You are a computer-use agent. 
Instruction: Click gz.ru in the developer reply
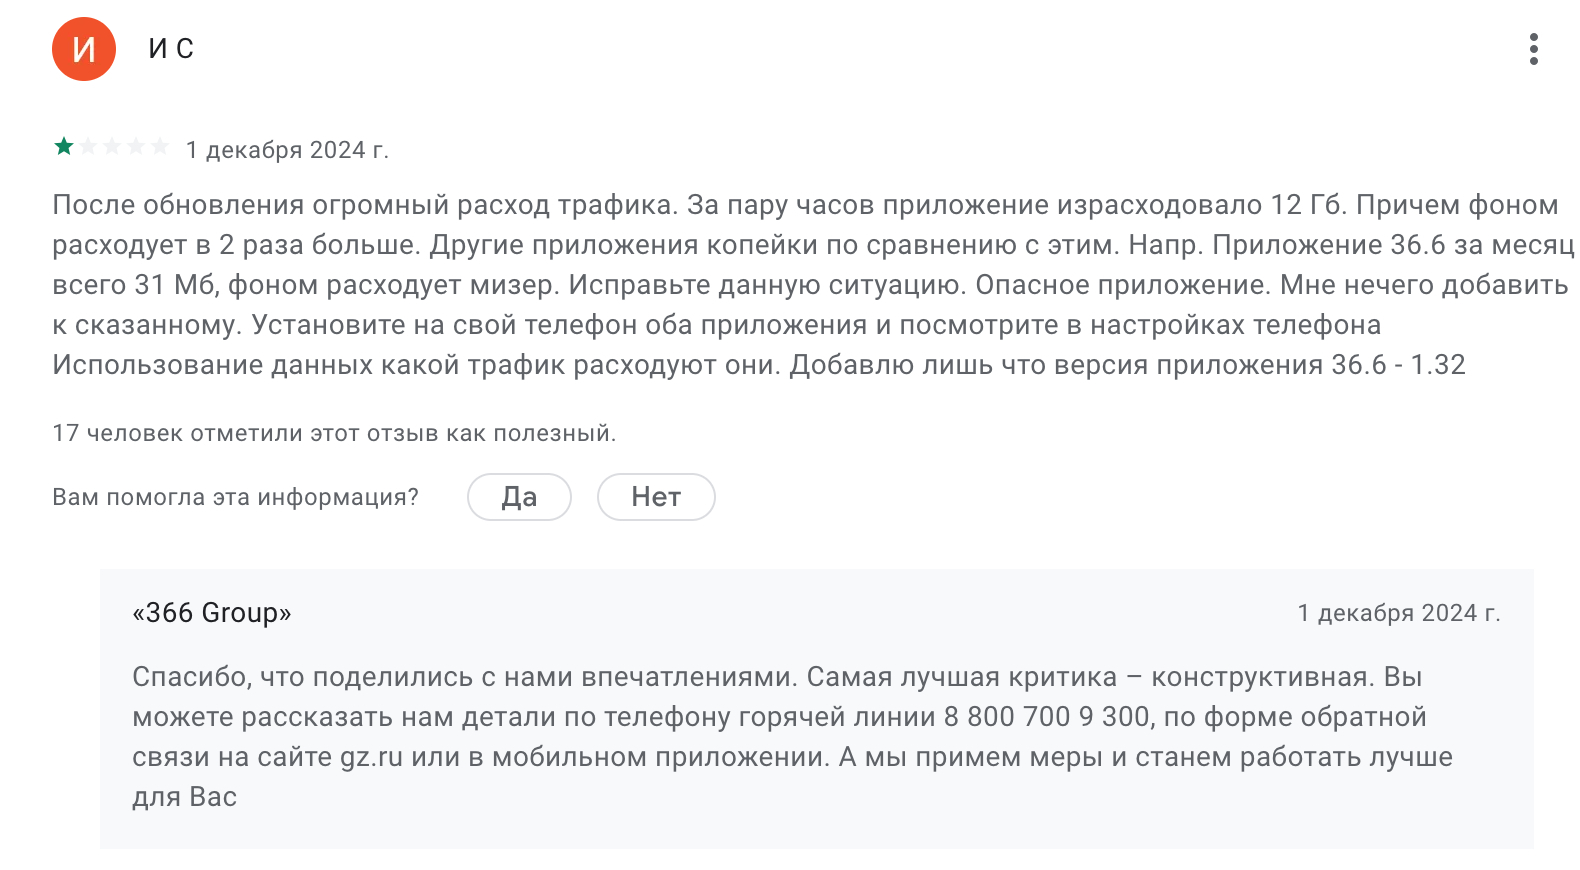(x=371, y=757)
